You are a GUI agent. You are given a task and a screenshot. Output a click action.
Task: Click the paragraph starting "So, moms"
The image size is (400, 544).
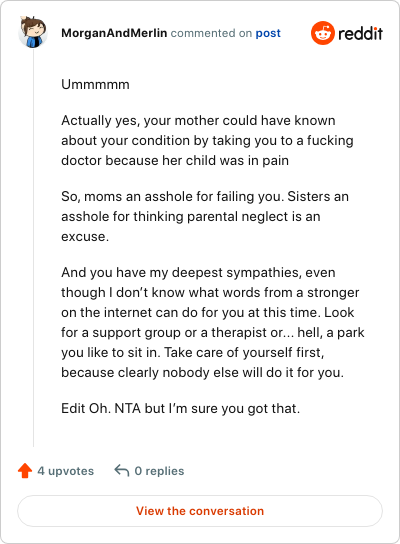coord(205,216)
